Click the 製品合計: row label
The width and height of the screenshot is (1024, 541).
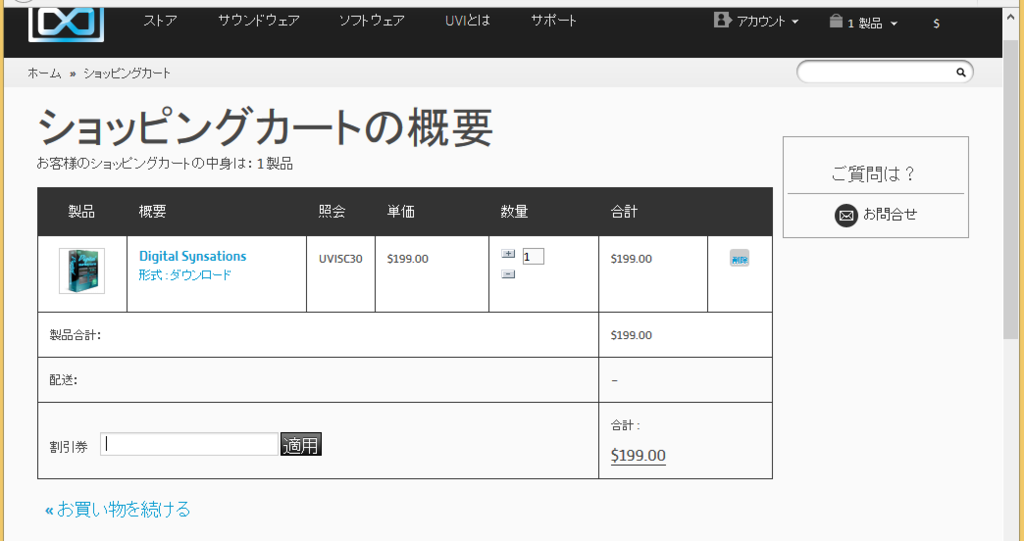[75, 335]
